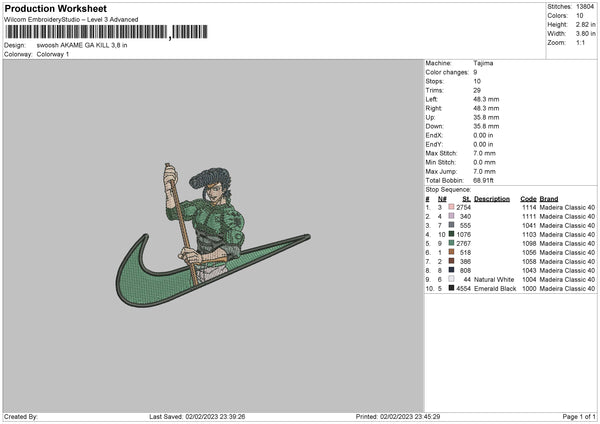Click the dark green swatch for code 1103

pyautogui.click(x=451, y=234)
